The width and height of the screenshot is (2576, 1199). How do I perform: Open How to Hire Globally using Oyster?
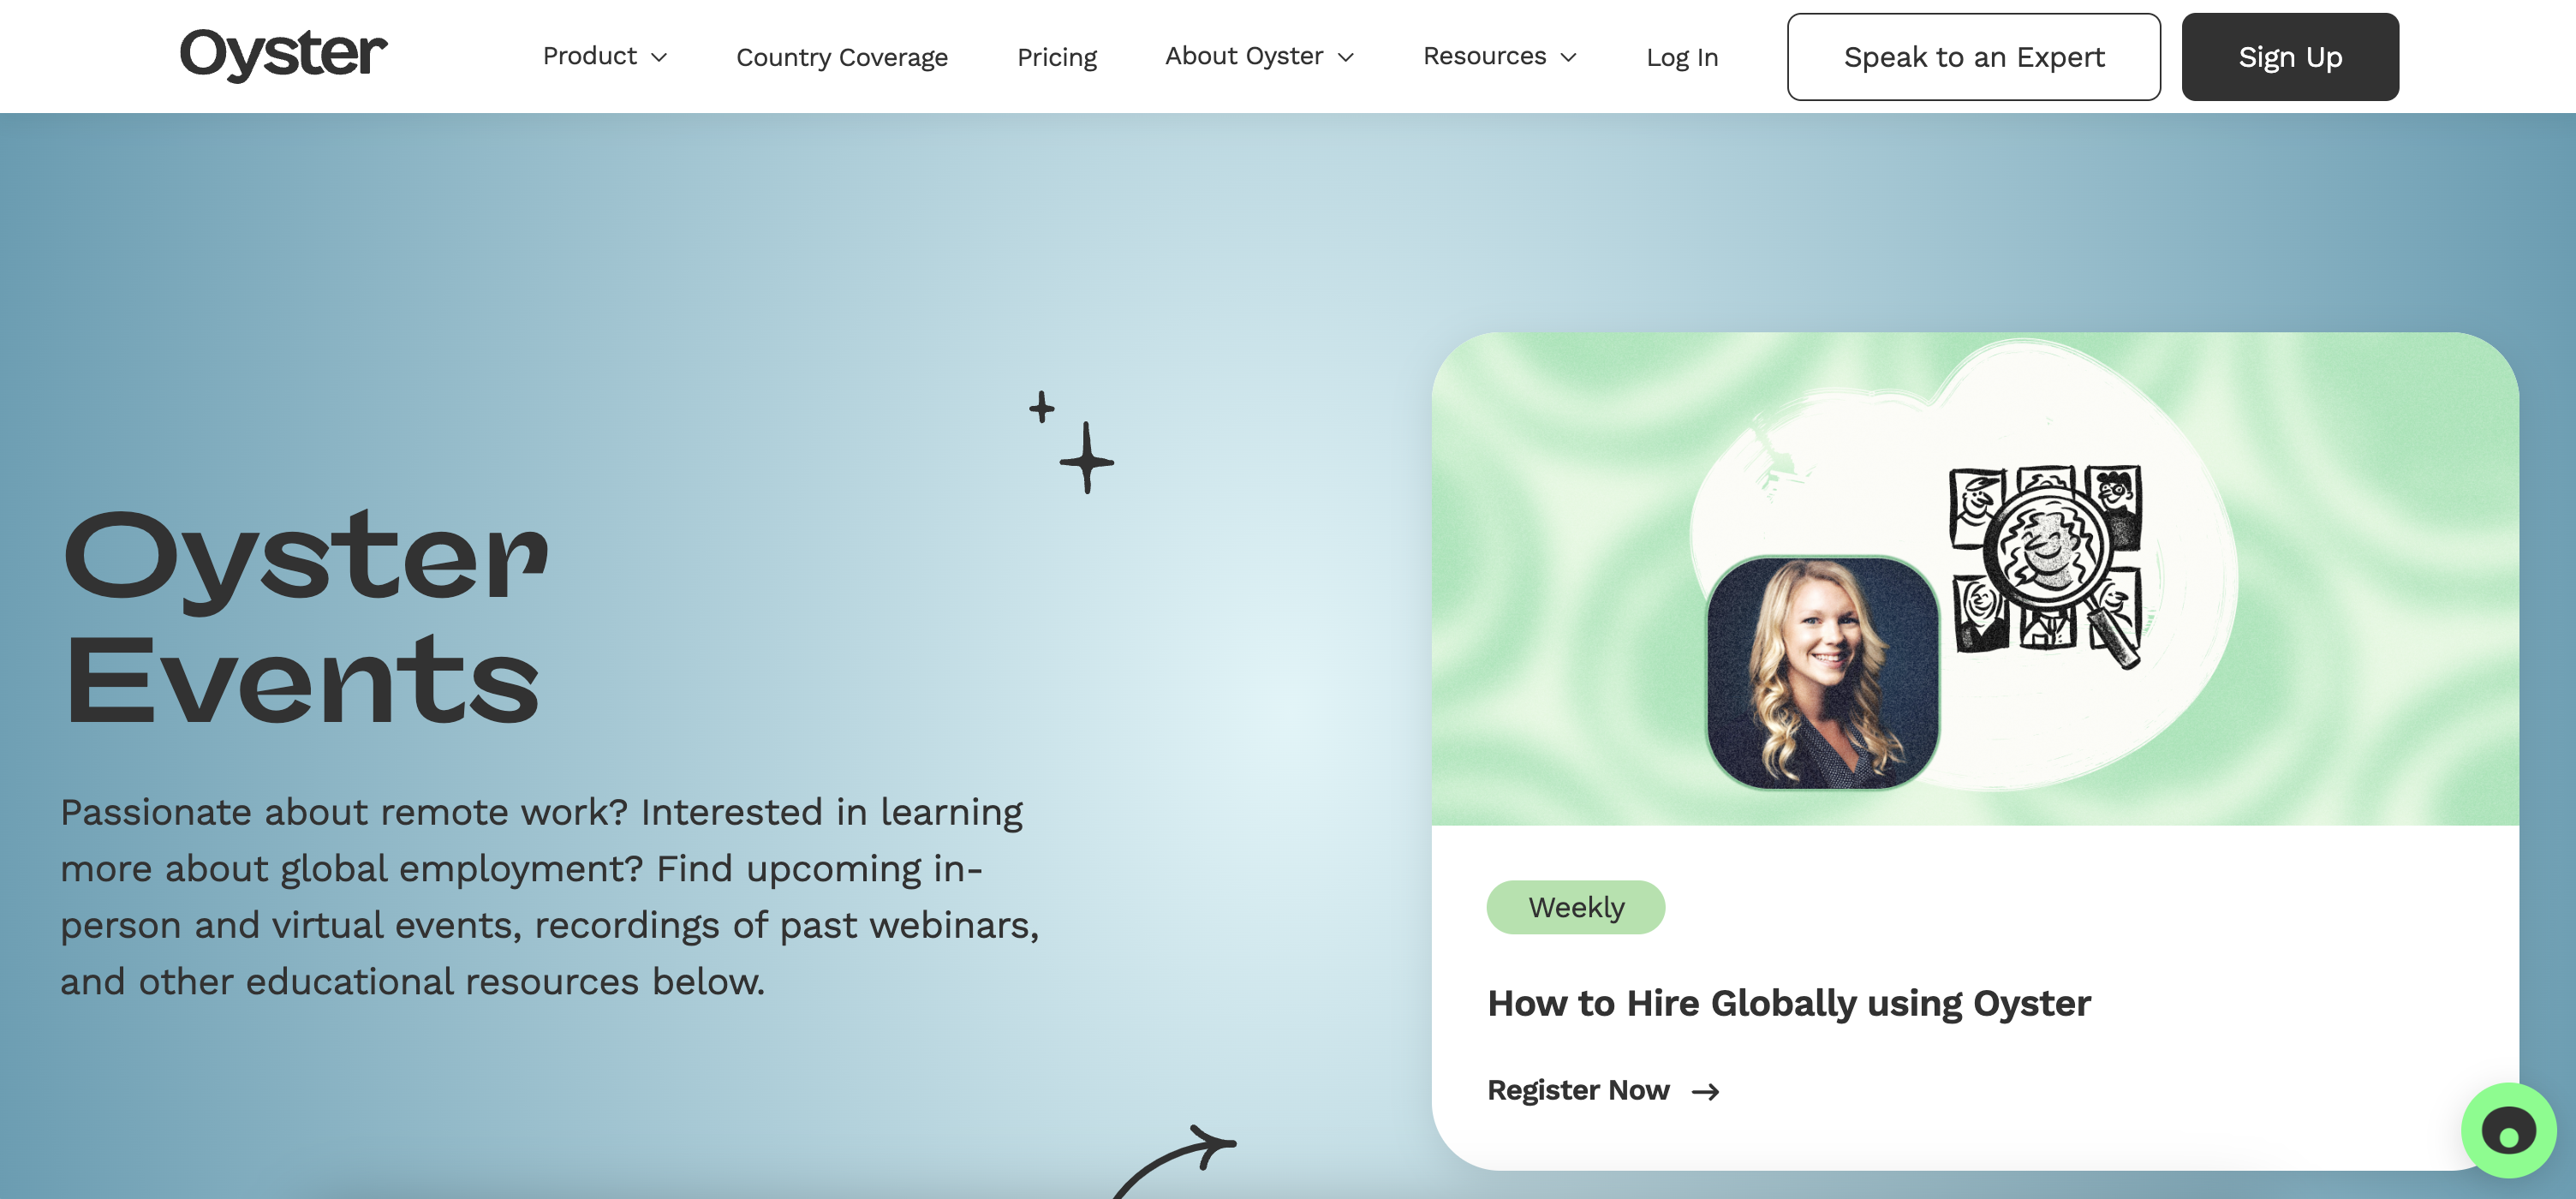click(1789, 1003)
